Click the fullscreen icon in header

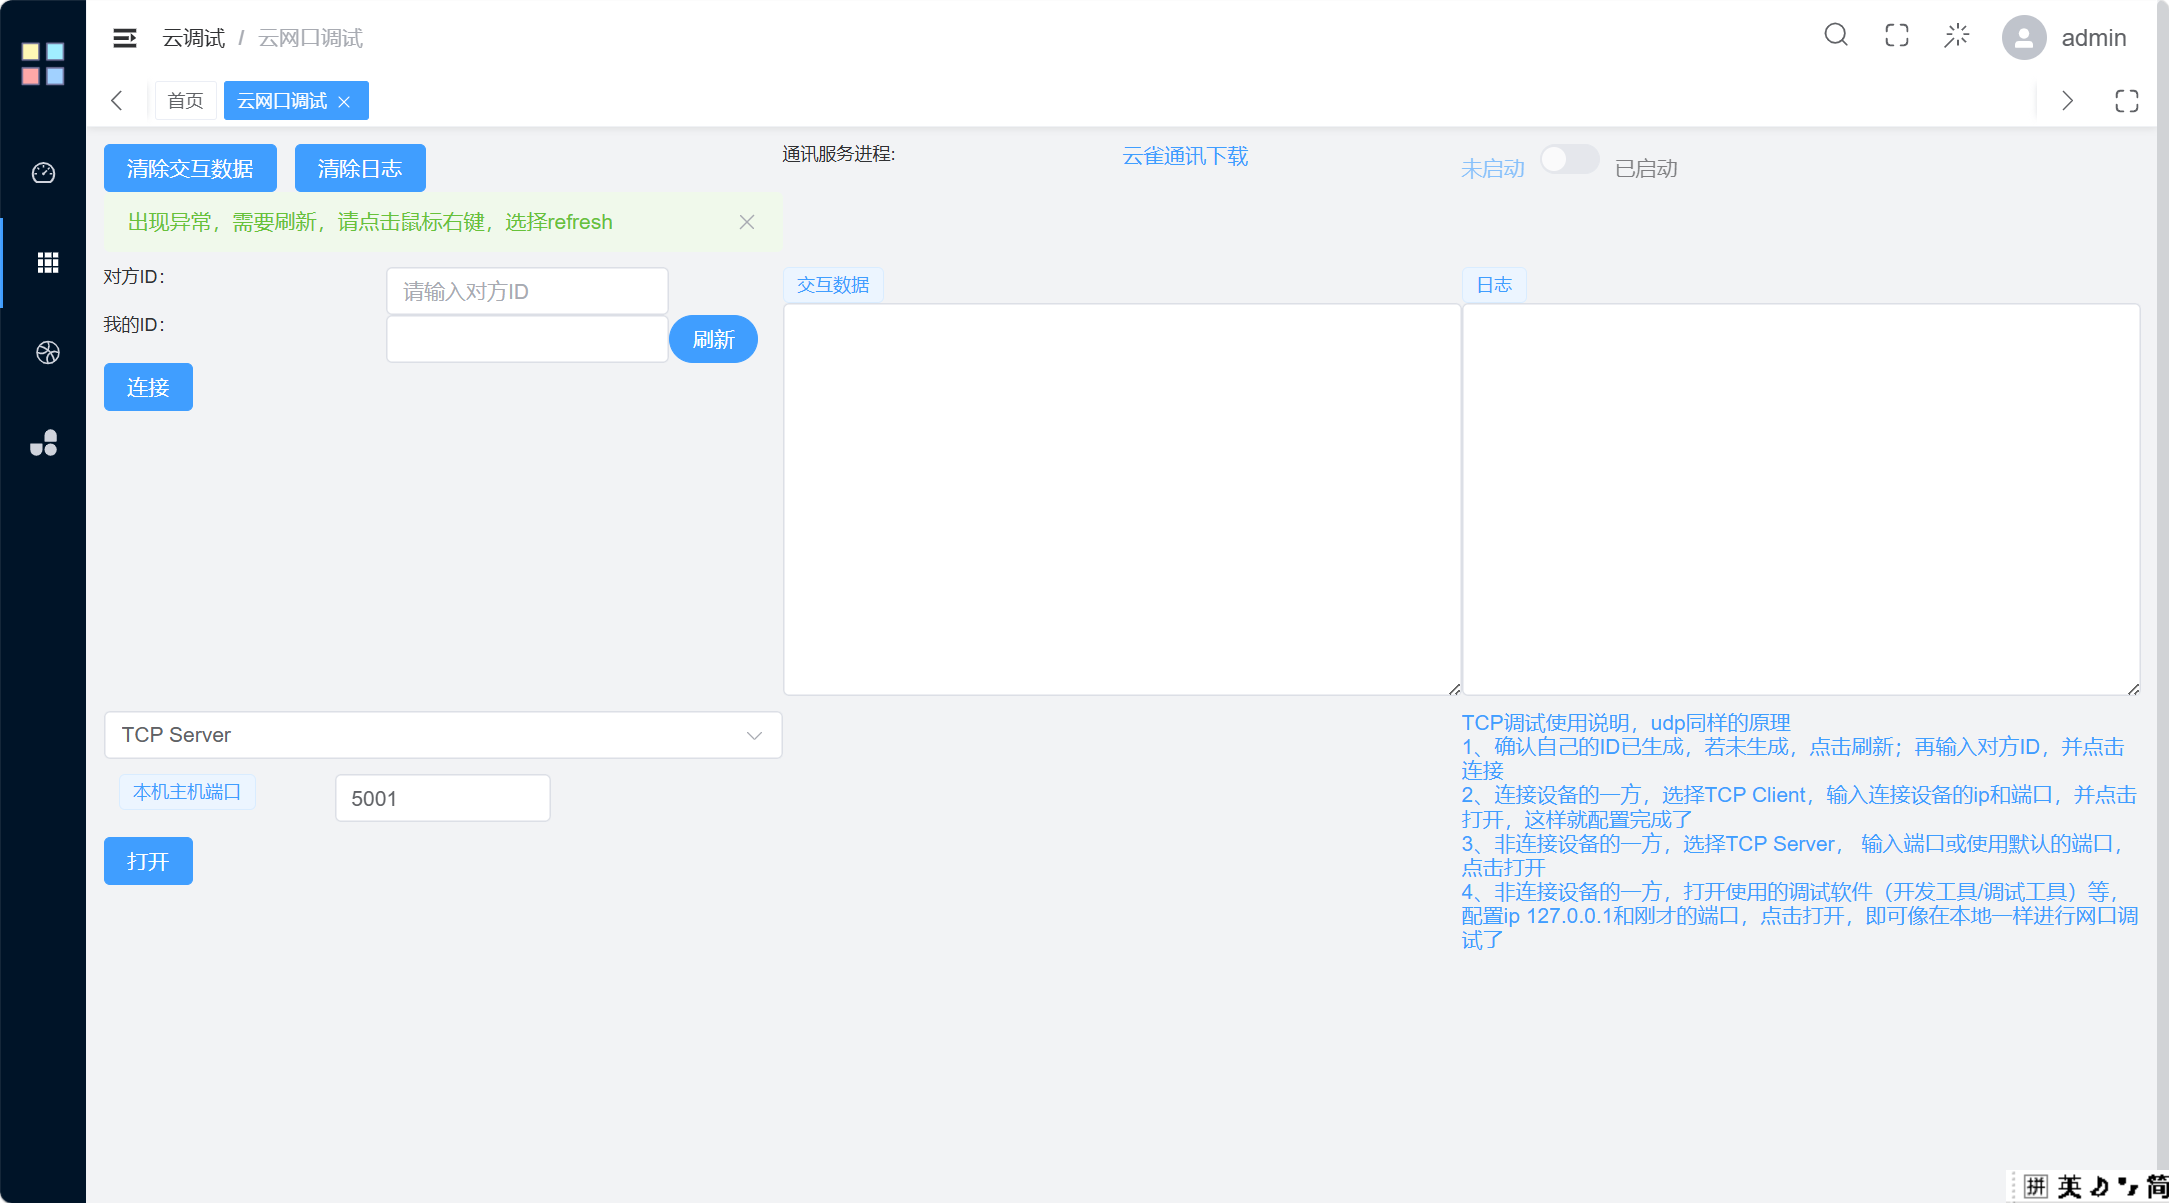click(x=1896, y=36)
